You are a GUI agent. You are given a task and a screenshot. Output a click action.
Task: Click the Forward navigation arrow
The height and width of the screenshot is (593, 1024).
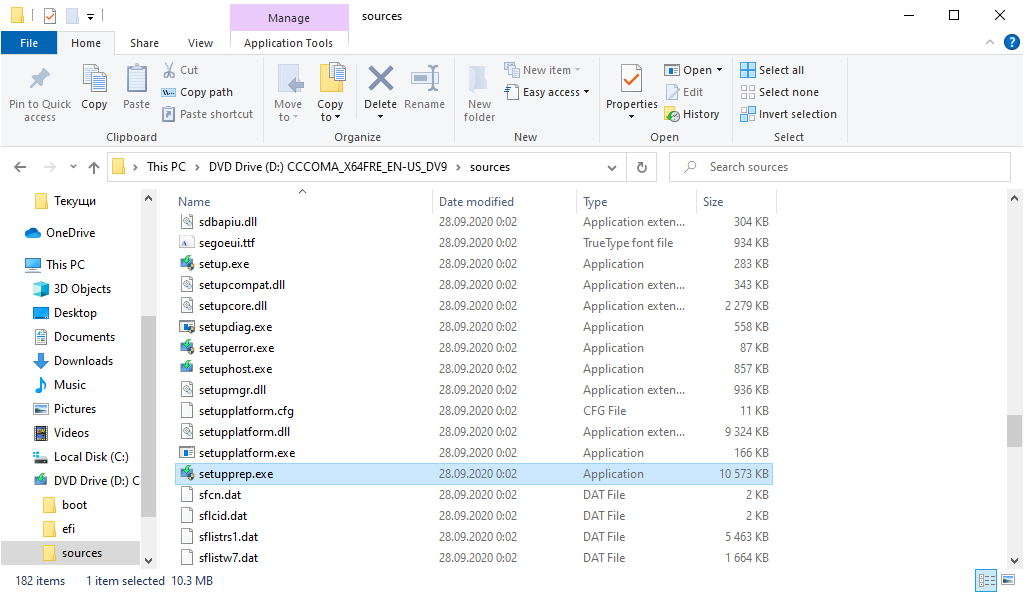(50, 167)
